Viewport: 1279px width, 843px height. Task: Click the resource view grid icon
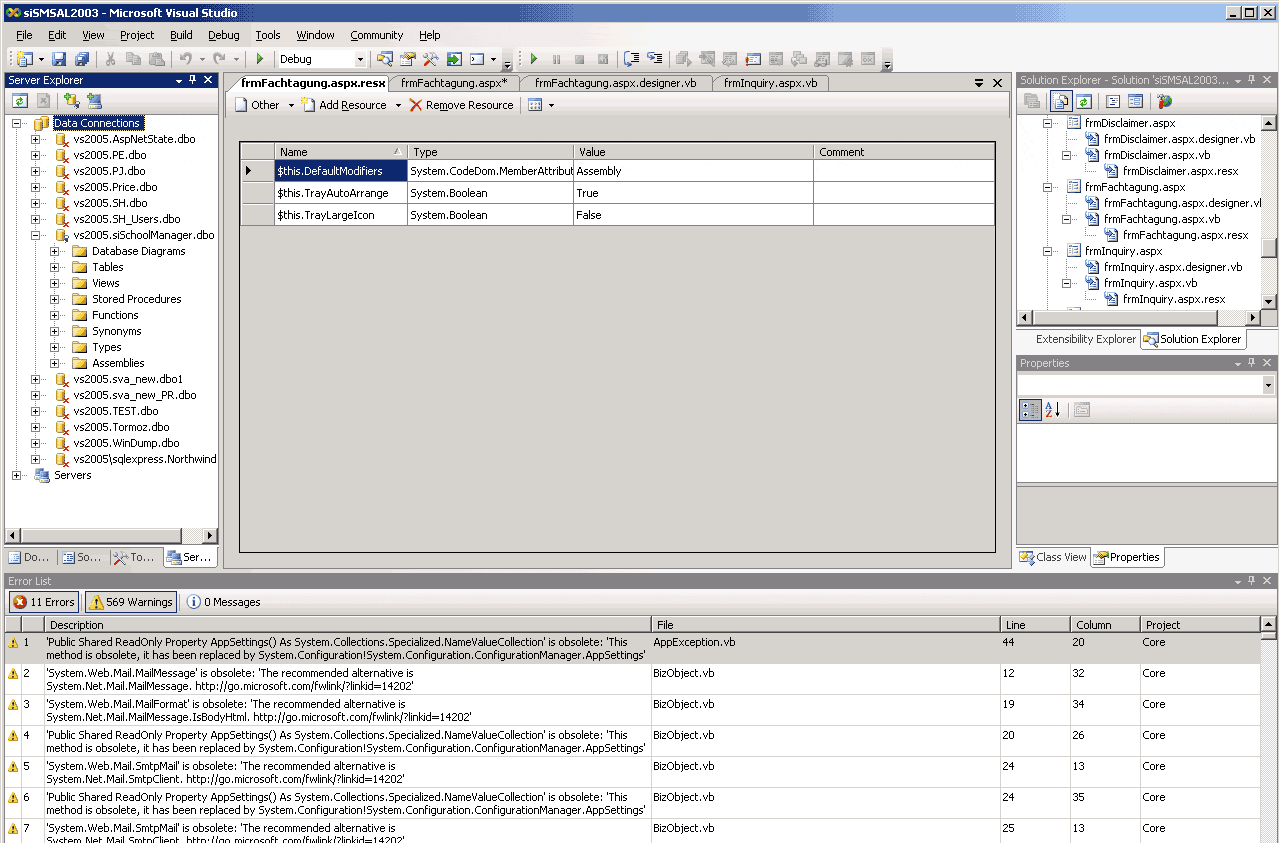(x=535, y=105)
